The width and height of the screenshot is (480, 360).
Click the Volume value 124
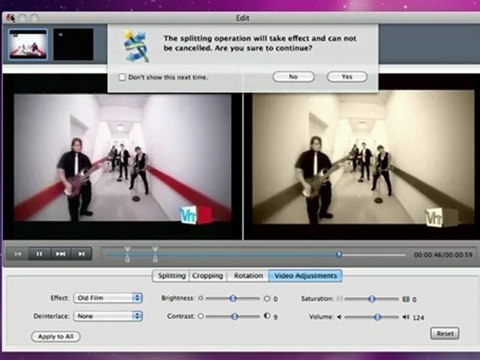[x=418, y=318]
